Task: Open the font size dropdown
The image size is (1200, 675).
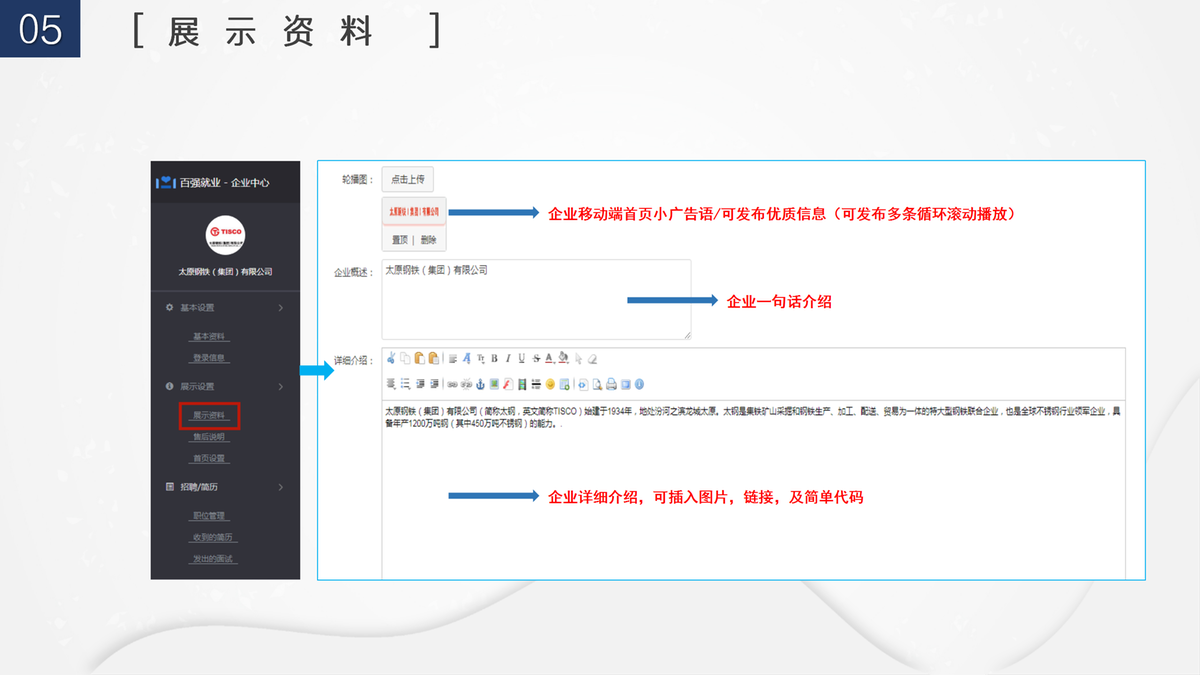Action: [481, 358]
